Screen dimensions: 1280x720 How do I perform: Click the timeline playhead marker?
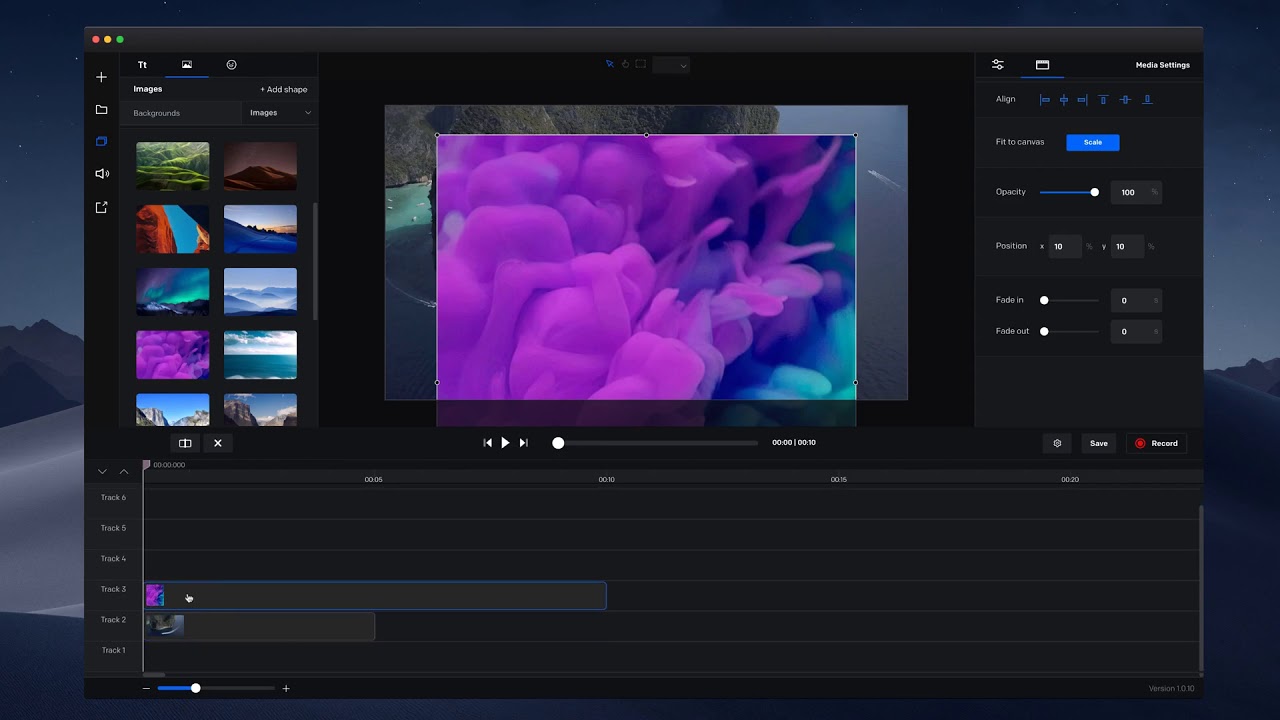click(x=146, y=465)
